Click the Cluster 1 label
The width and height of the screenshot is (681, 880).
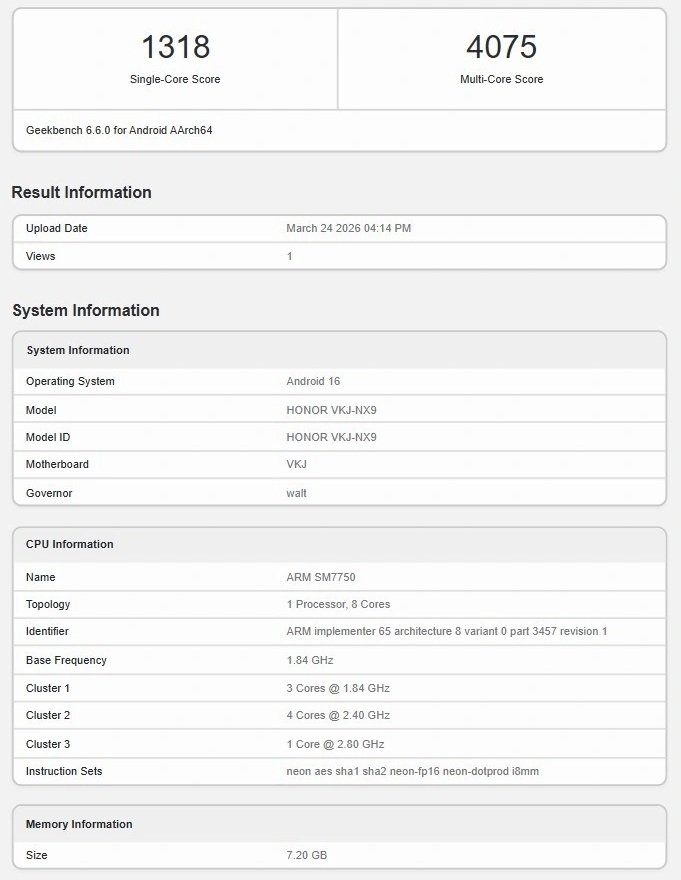coord(48,688)
